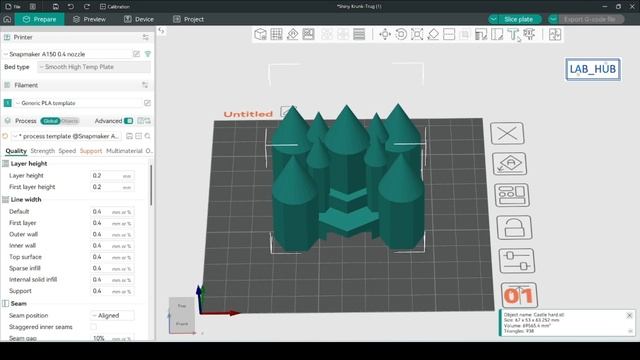
Task: Open the Multimaterial settings tab
Action: [x=124, y=151]
